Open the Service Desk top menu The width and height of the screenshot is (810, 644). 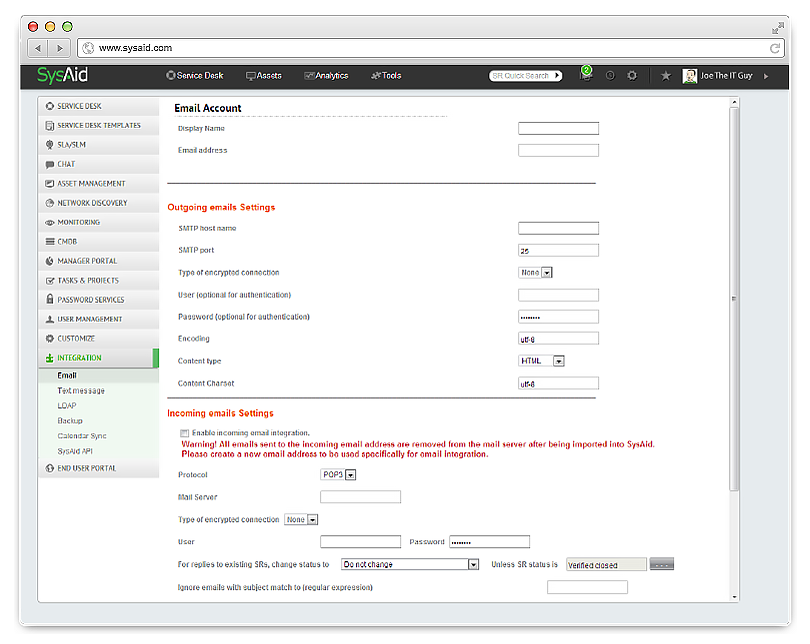[x=195, y=75]
